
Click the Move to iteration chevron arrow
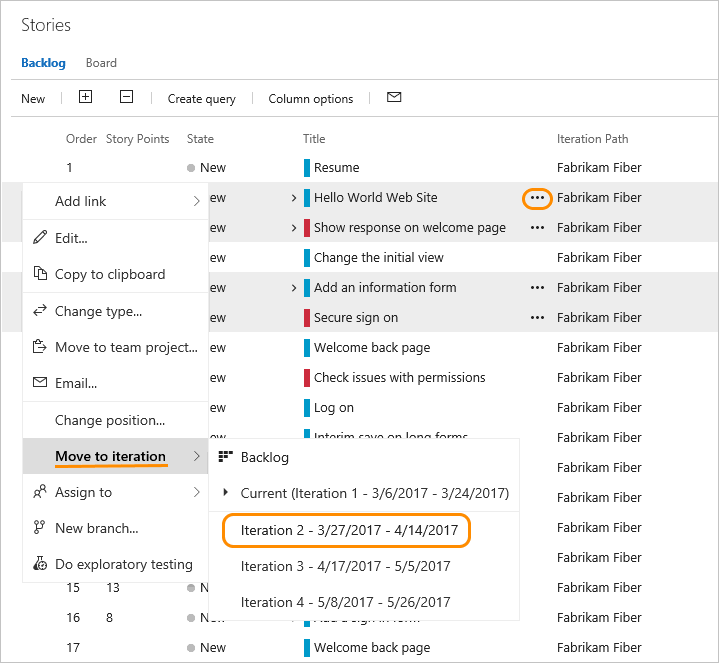click(197, 456)
